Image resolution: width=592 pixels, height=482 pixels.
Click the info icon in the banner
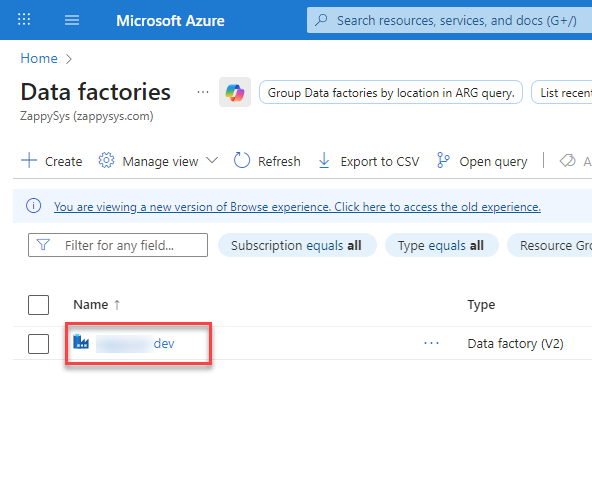click(x=34, y=206)
